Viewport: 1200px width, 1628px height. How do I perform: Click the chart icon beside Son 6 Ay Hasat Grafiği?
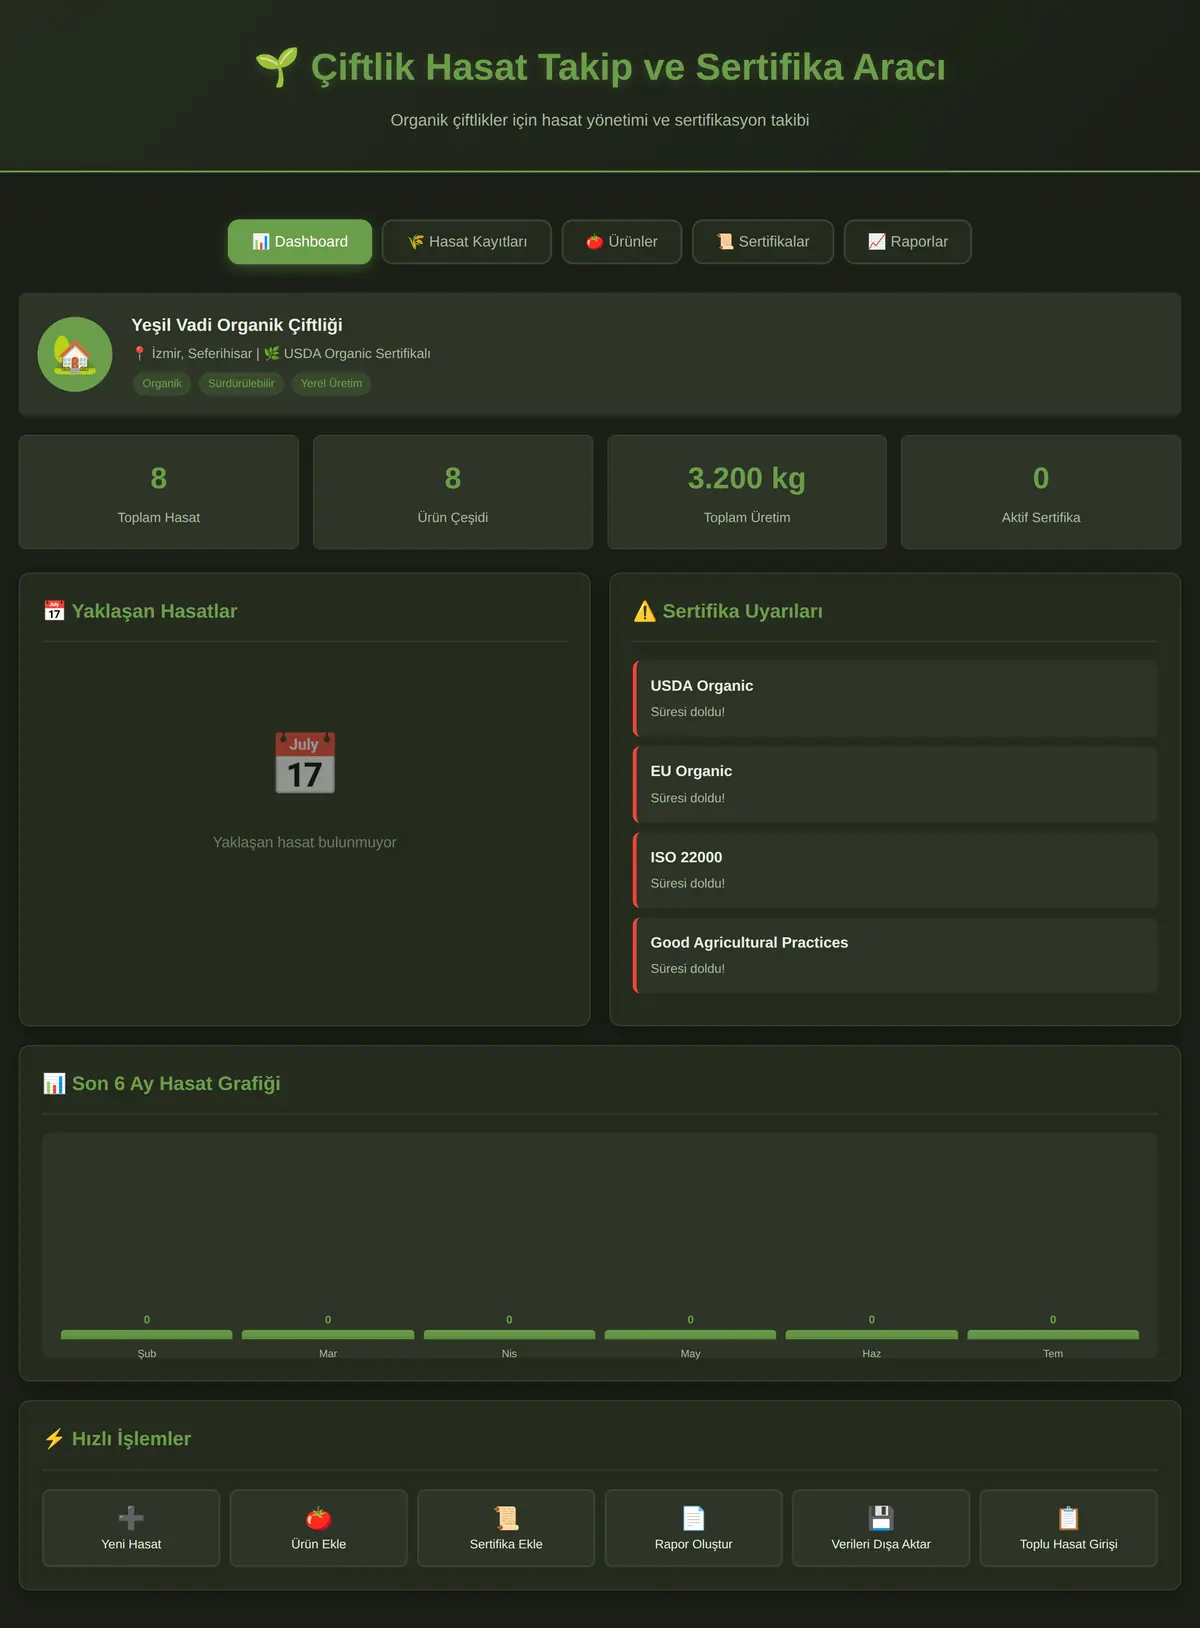click(x=54, y=1084)
